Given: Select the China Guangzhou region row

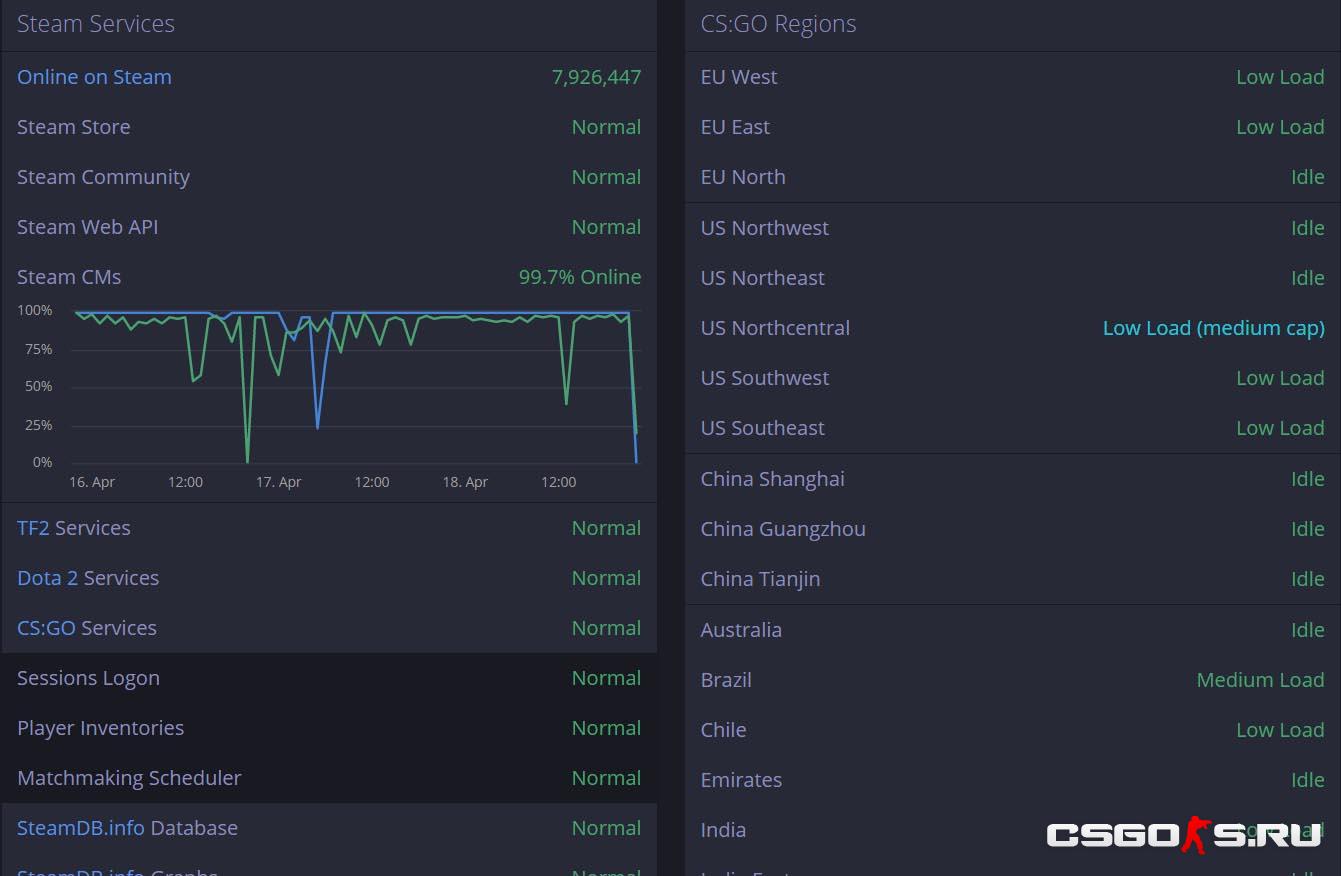Looking at the screenshot, I should point(1013,529).
